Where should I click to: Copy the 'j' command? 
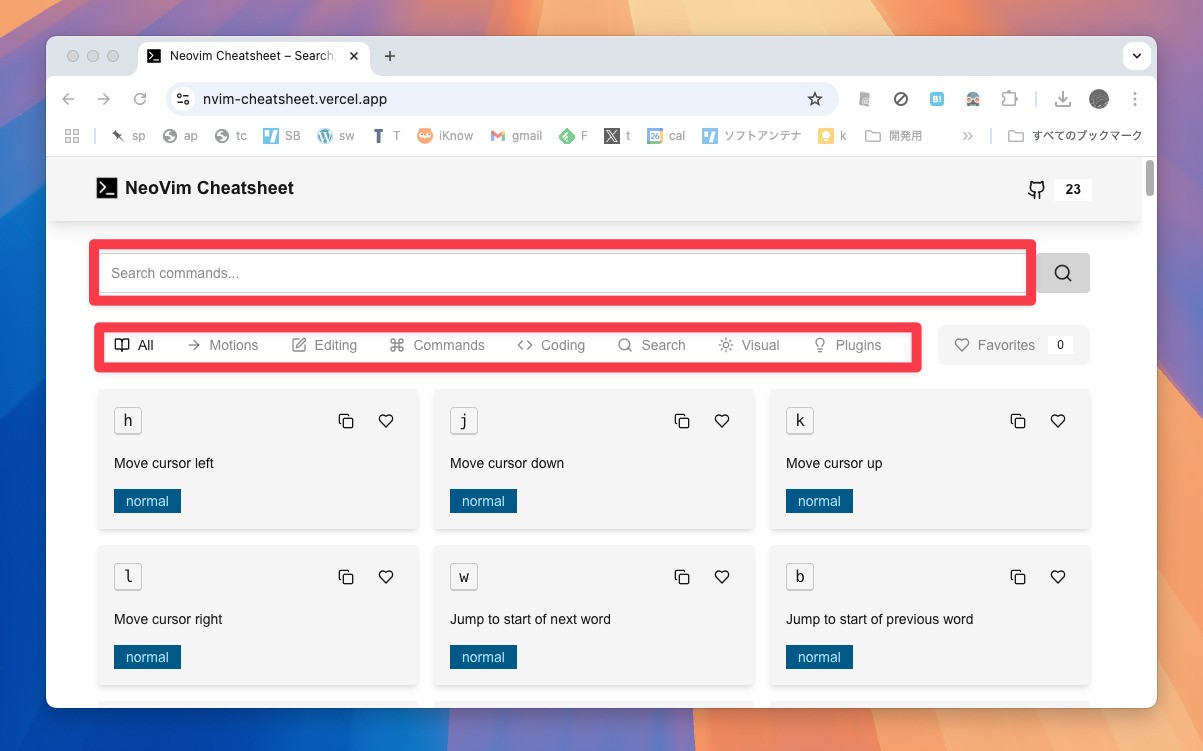coord(682,421)
